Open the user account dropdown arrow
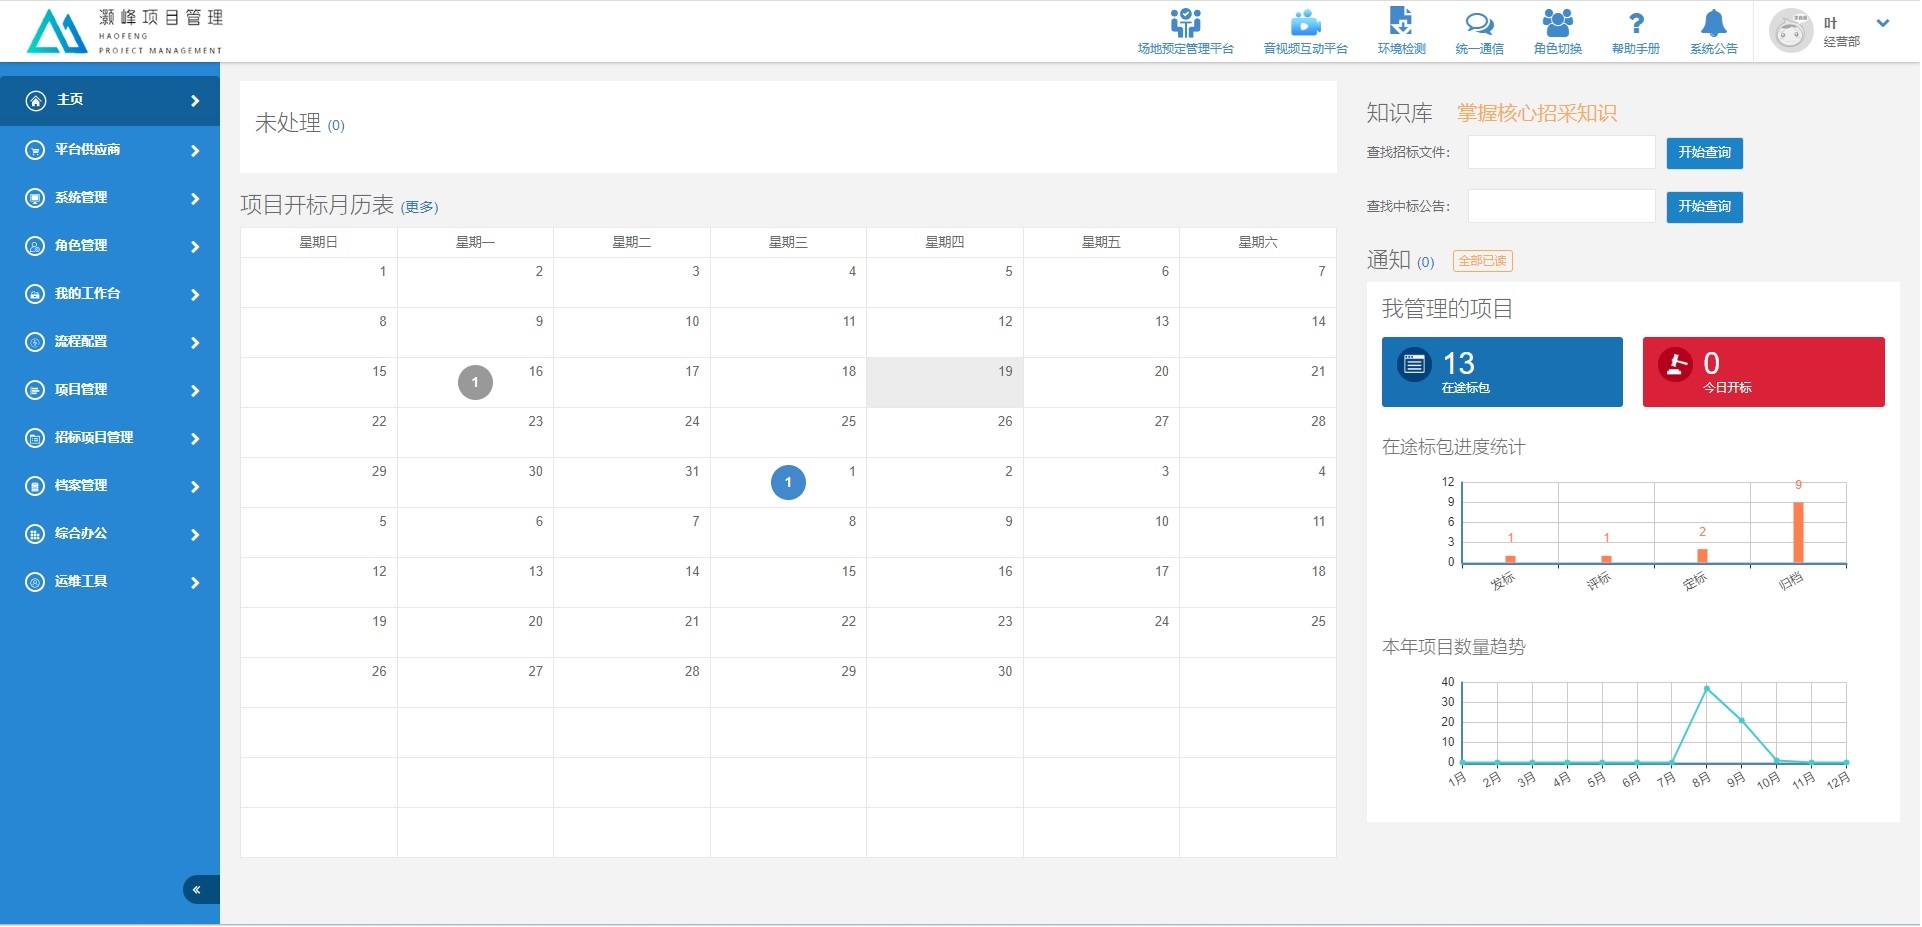1922x927 pixels. [1883, 23]
